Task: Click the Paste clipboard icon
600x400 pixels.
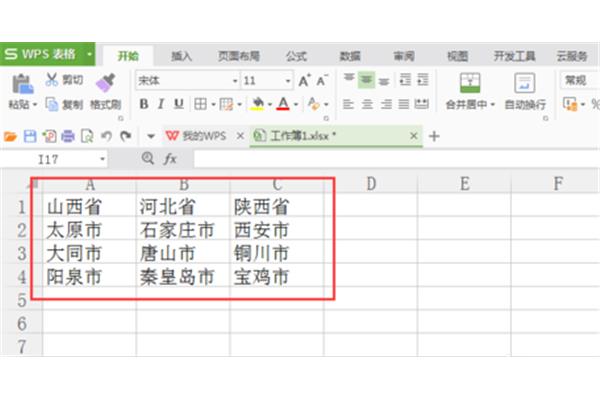Action: click(22, 84)
